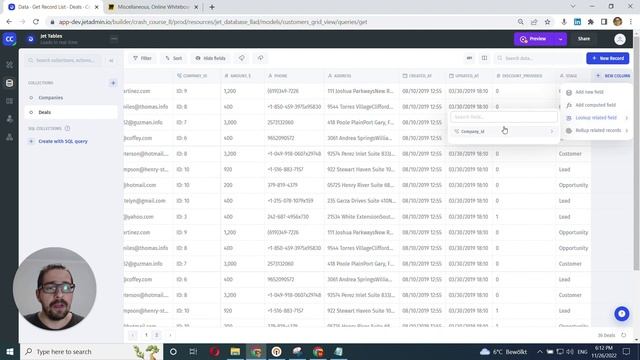Switch to the Miscellaneous Online Whiteboard browser tab
This screenshot has height=360, width=640.
point(153,7)
